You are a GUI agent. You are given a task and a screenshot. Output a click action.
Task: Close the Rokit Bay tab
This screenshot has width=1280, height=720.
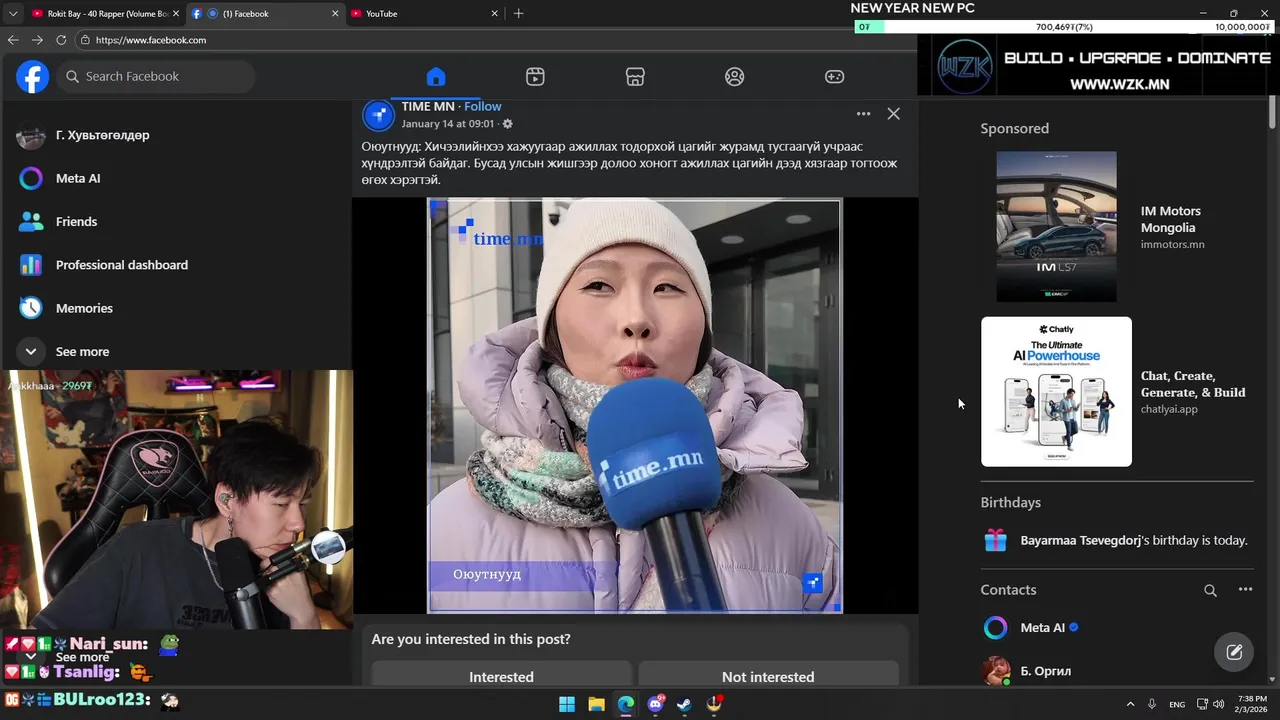coord(175,13)
